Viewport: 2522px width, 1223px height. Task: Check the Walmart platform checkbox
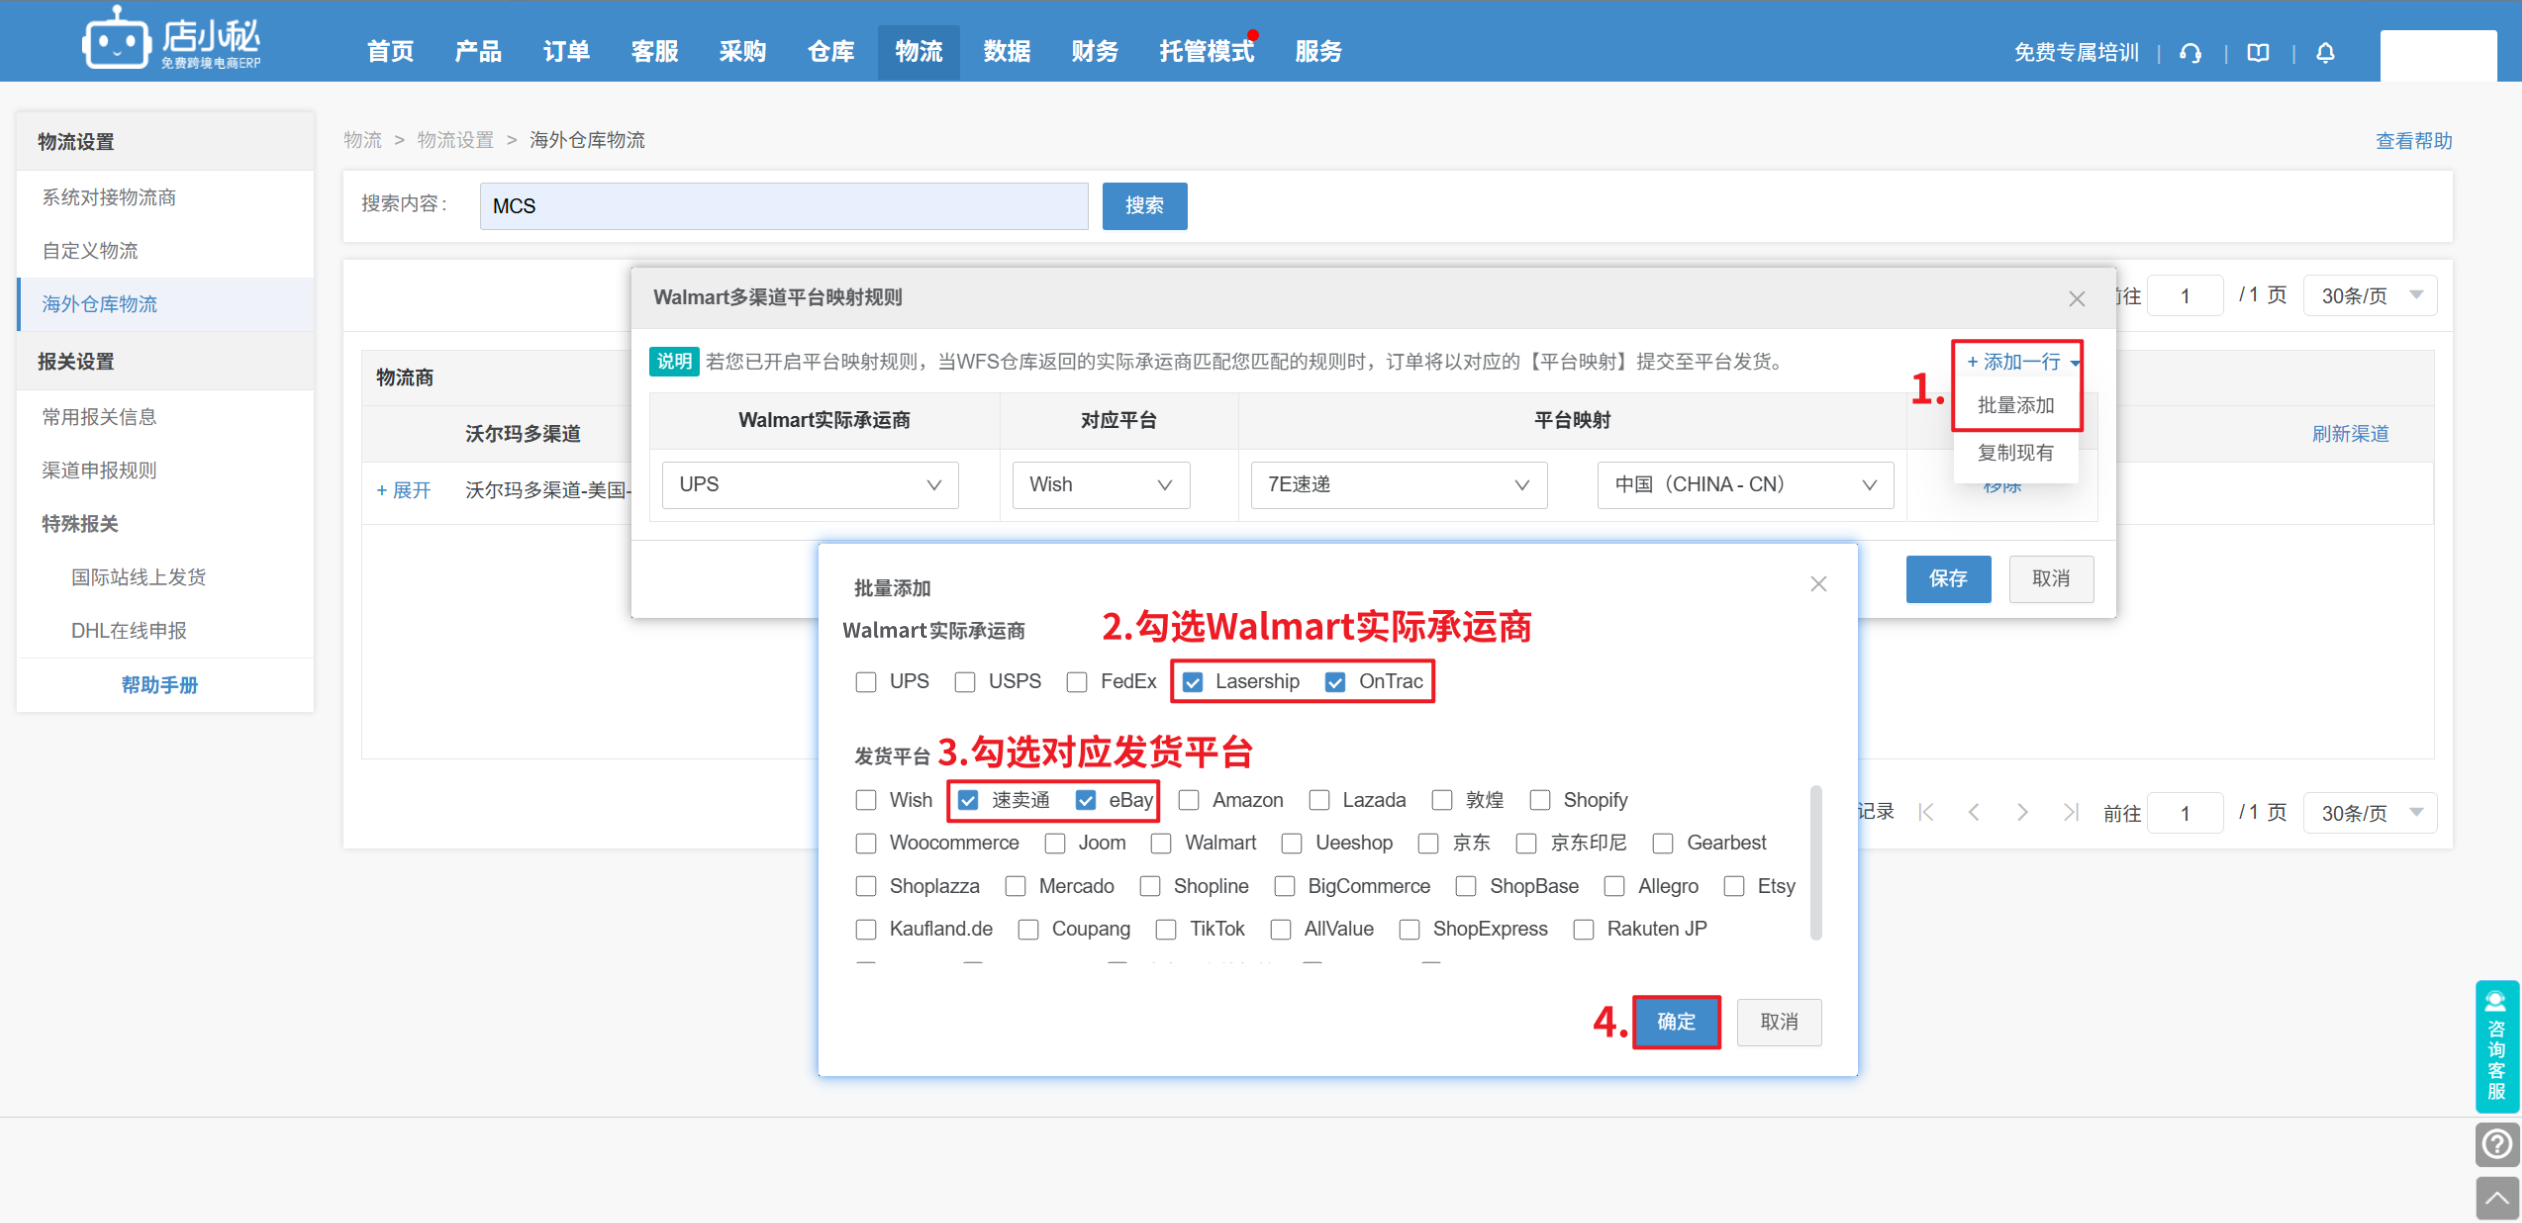1161,843
